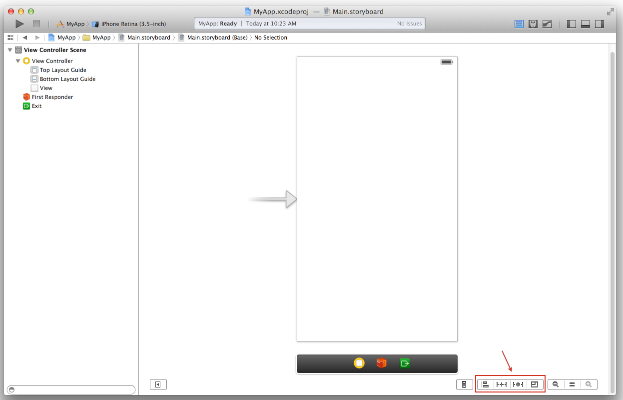Zoom out the storyboard canvas

click(556, 384)
